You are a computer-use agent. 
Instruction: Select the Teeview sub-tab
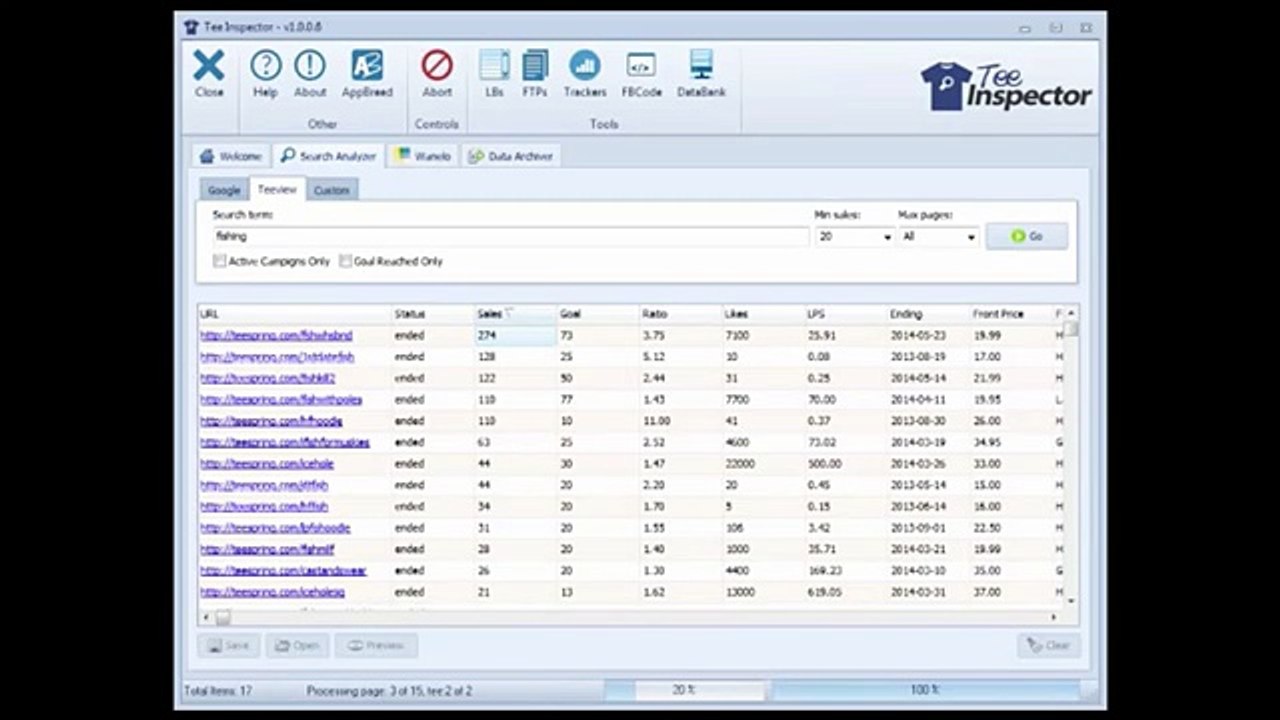pyautogui.click(x=277, y=189)
